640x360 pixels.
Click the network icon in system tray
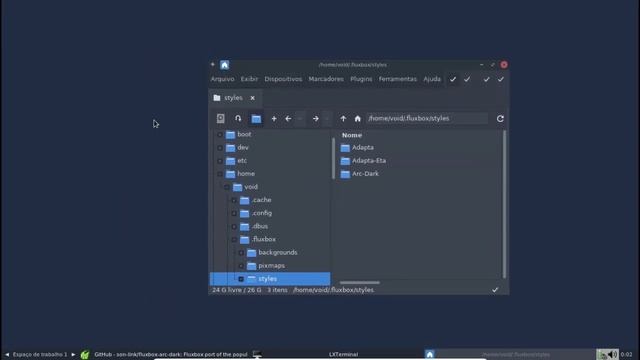[x=603, y=355]
